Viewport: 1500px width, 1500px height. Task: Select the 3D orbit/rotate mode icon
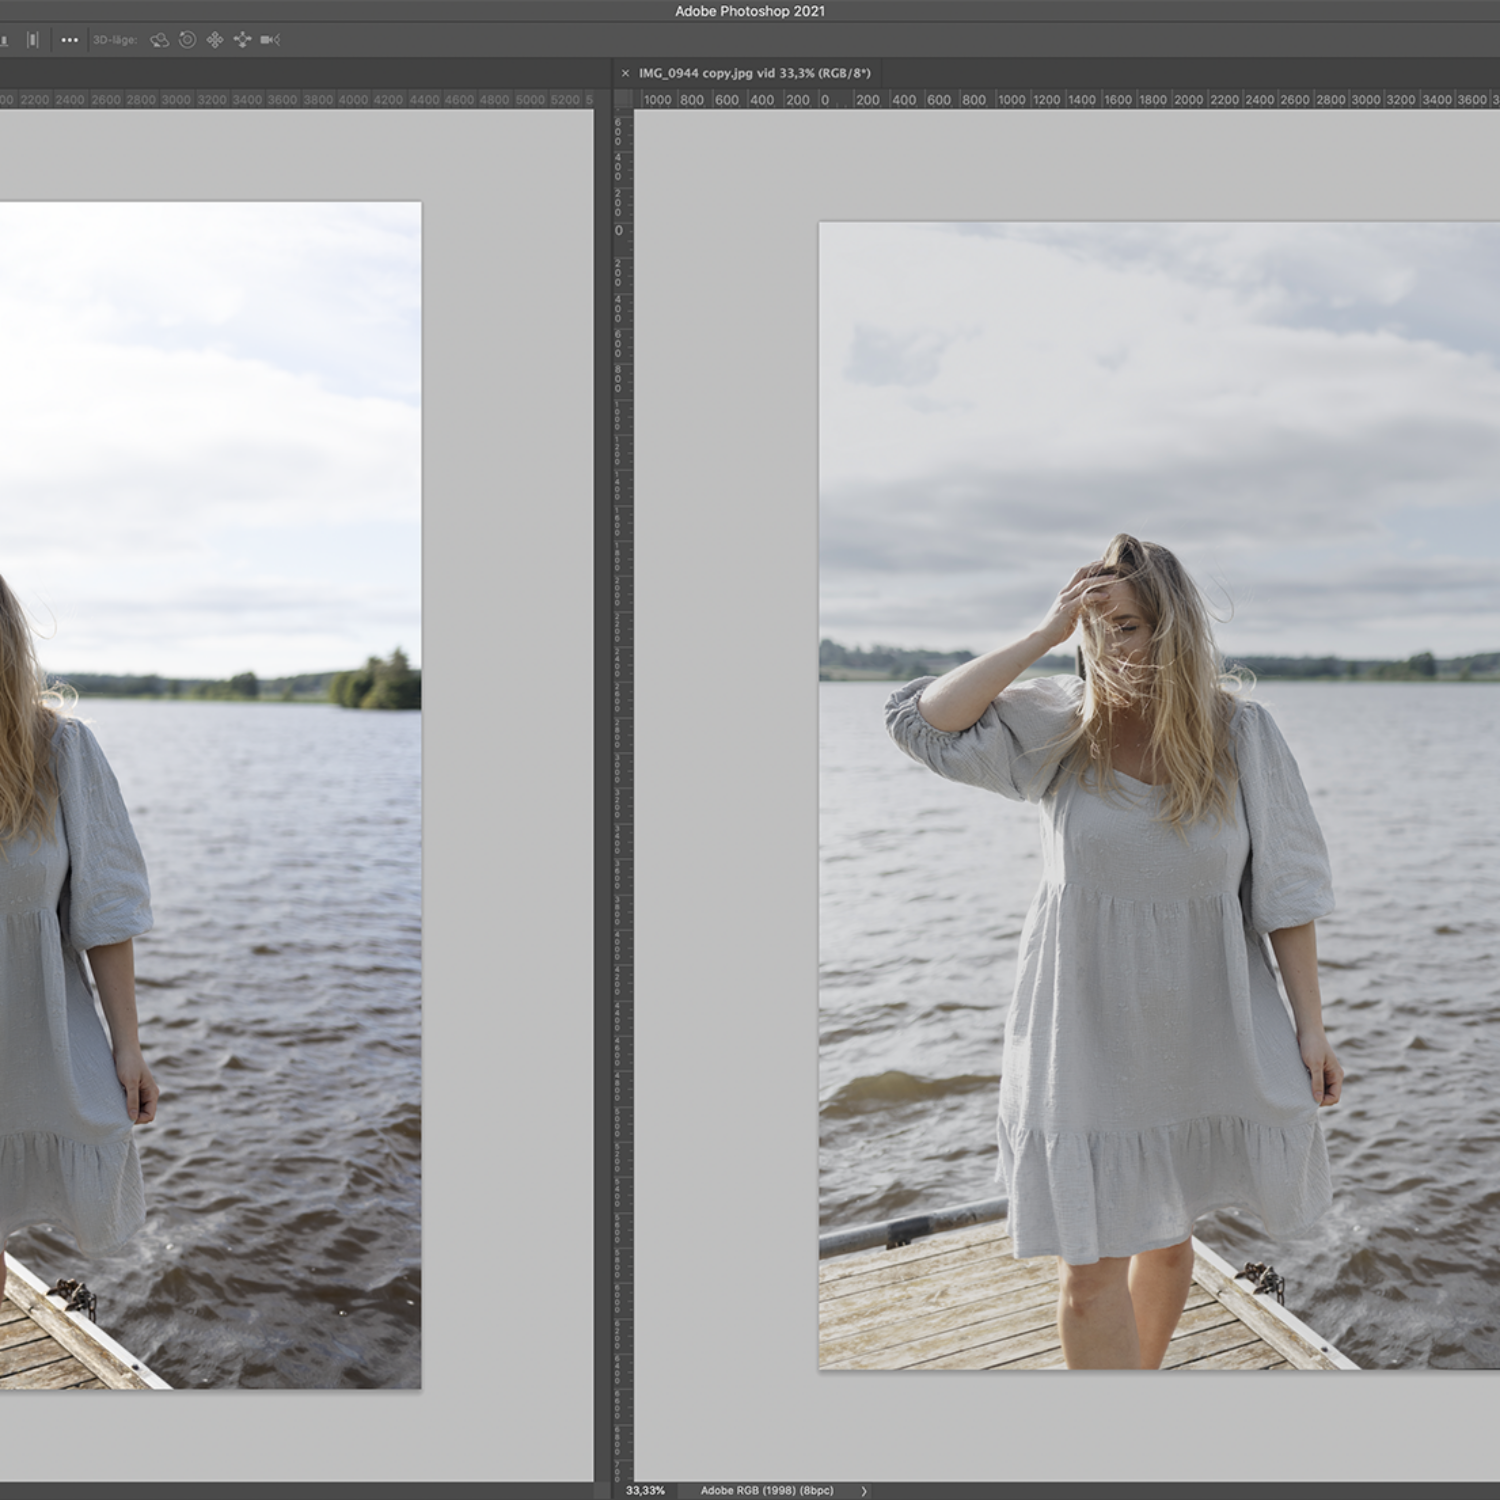tap(159, 40)
